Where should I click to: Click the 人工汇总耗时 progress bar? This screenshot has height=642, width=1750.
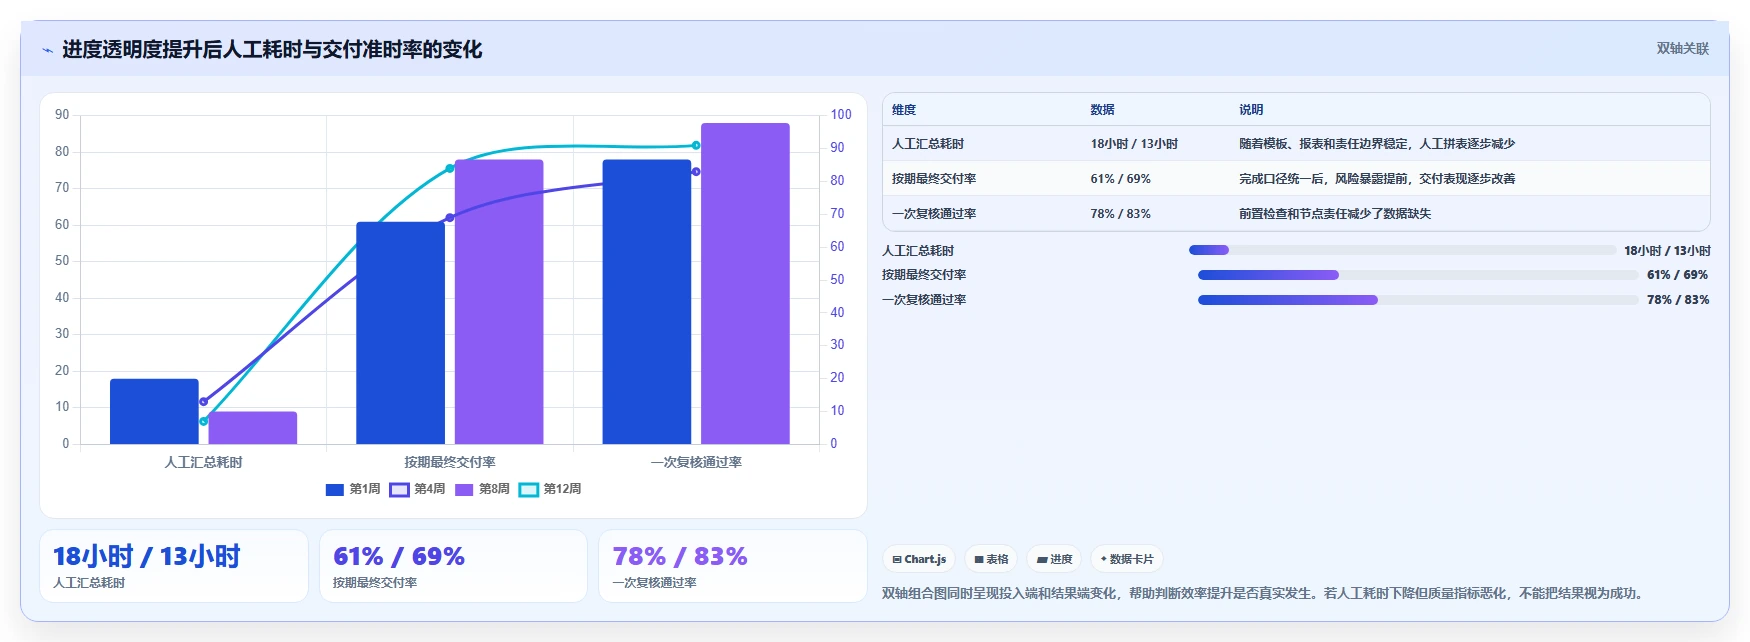coord(1402,250)
